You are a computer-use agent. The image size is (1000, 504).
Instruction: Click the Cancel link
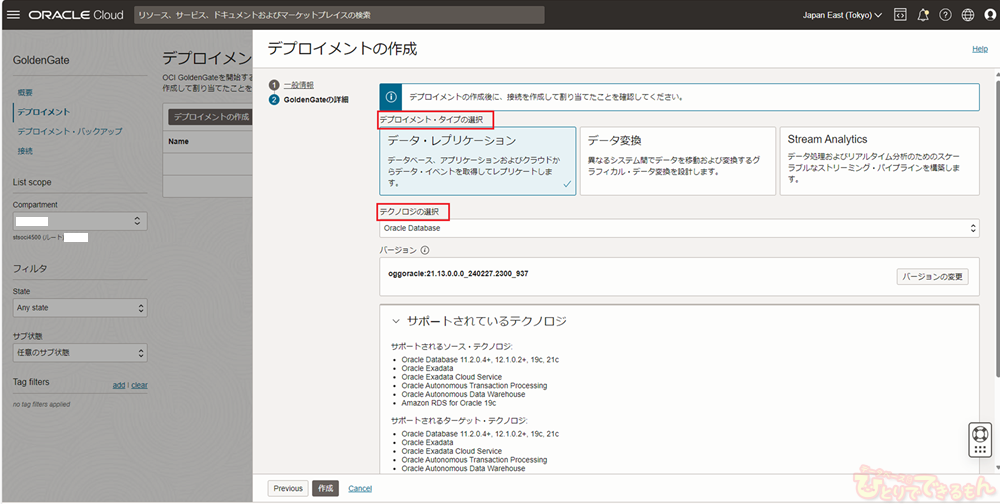click(360, 489)
